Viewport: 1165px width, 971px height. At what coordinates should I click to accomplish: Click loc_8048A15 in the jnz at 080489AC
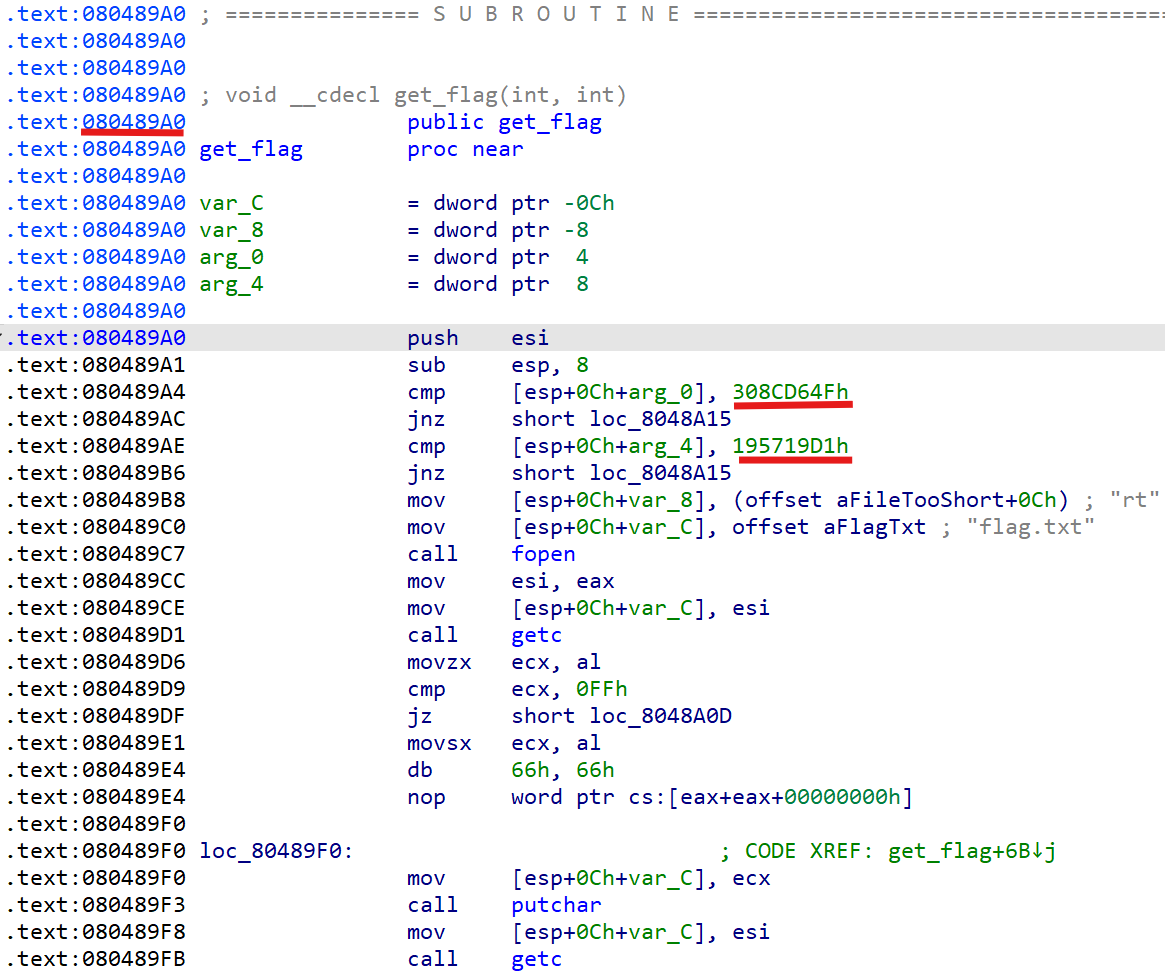[x=661, y=419]
